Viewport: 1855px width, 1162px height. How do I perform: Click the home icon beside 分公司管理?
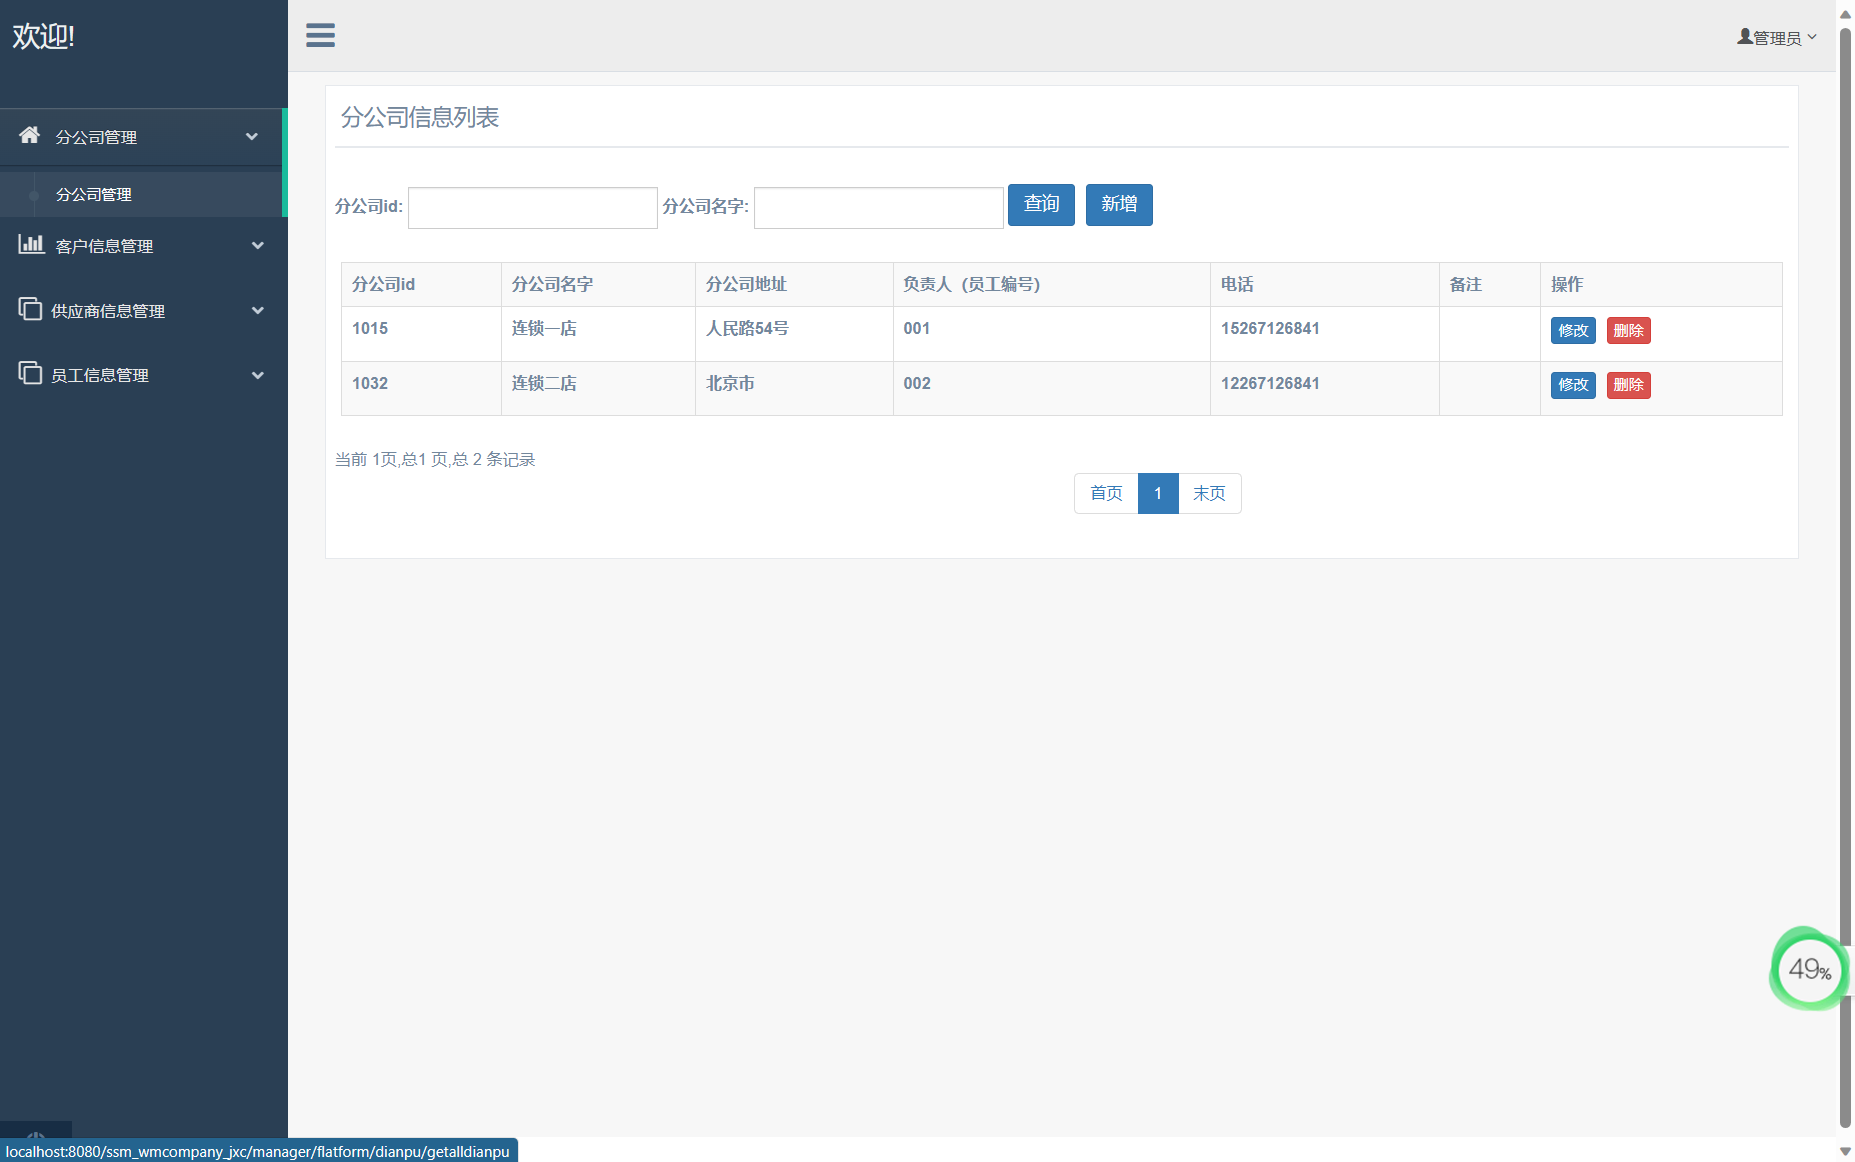[30, 135]
